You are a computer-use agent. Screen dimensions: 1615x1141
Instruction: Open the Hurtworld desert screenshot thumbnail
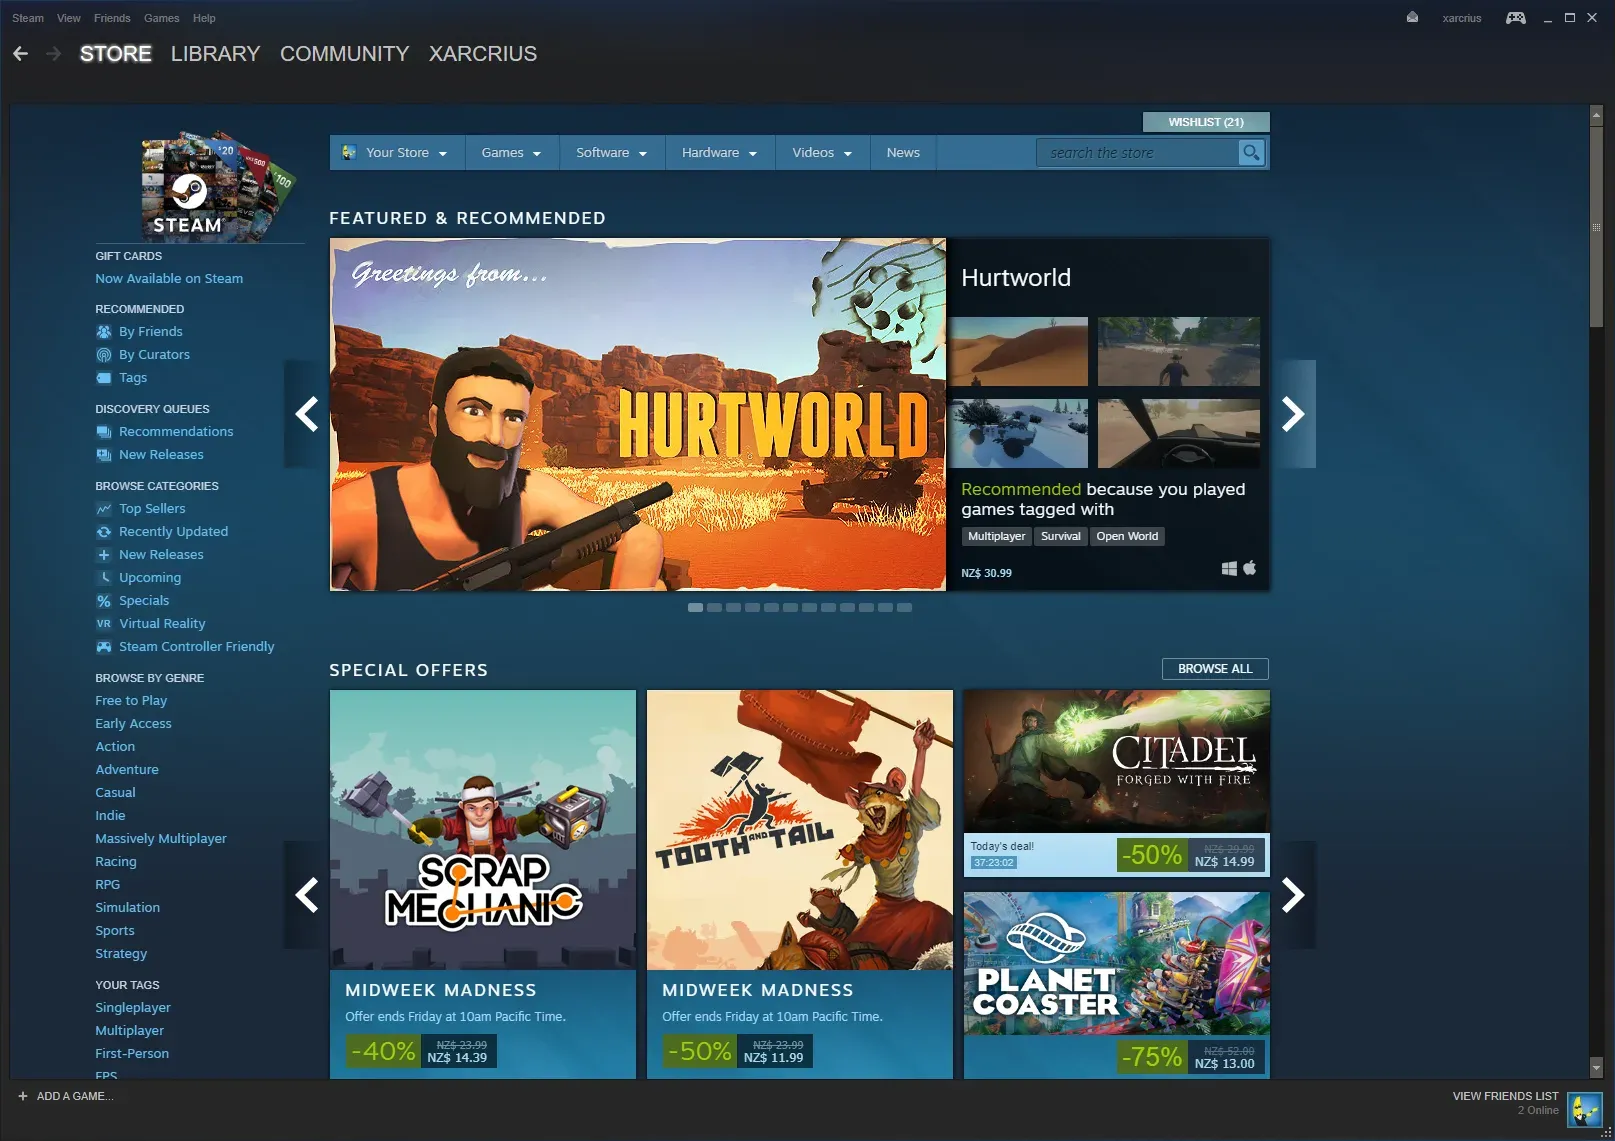[x=1018, y=351]
